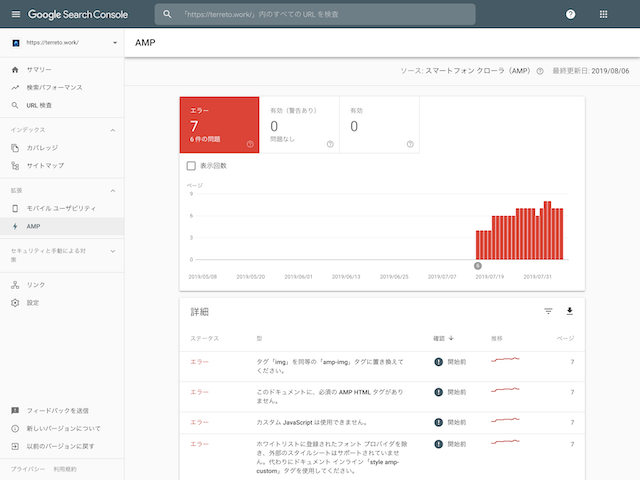Viewport: 640px width, 480px height.
Task: Collapse the インデックス section
Action: click(113, 130)
